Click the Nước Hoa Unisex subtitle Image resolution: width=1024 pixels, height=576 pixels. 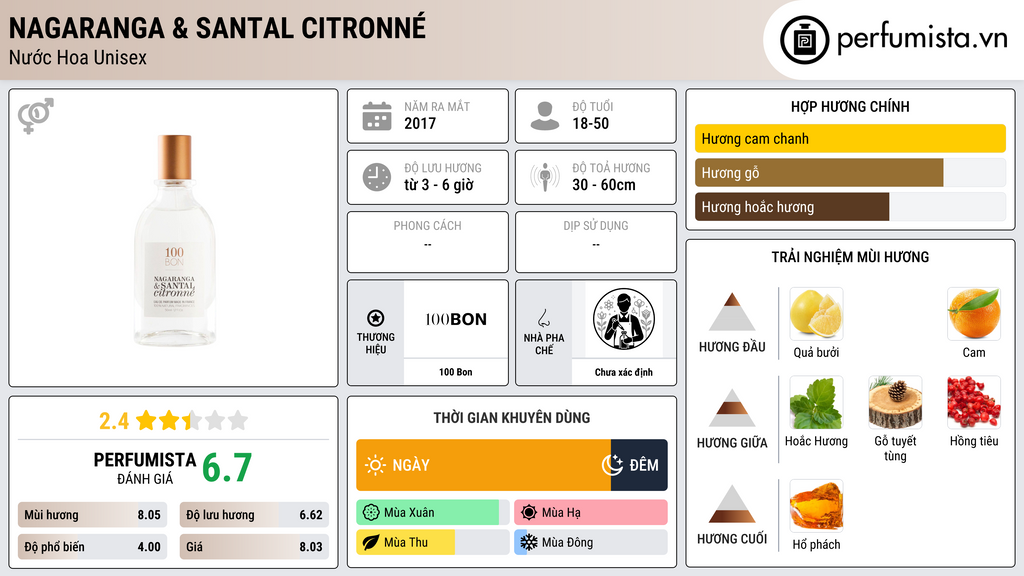pos(78,57)
